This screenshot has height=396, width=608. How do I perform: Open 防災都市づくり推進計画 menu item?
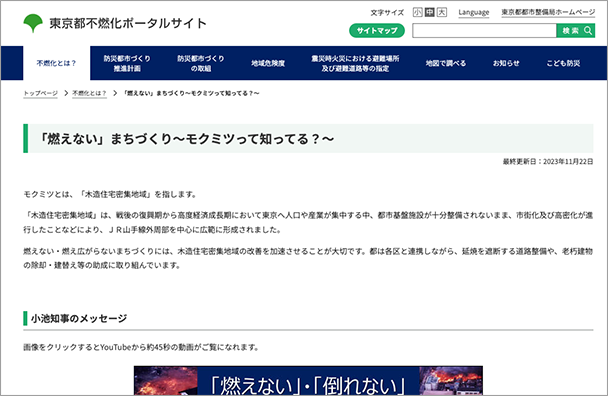pyautogui.click(x=127, y=63)
